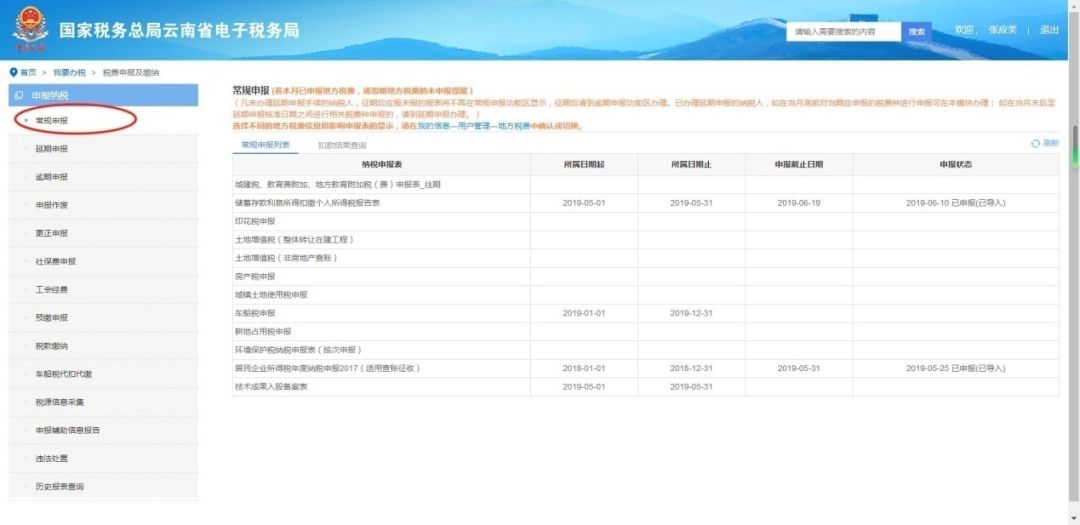Open 印花税申报 row
This screenshot has width=1080, height=525.
point(645,221)
